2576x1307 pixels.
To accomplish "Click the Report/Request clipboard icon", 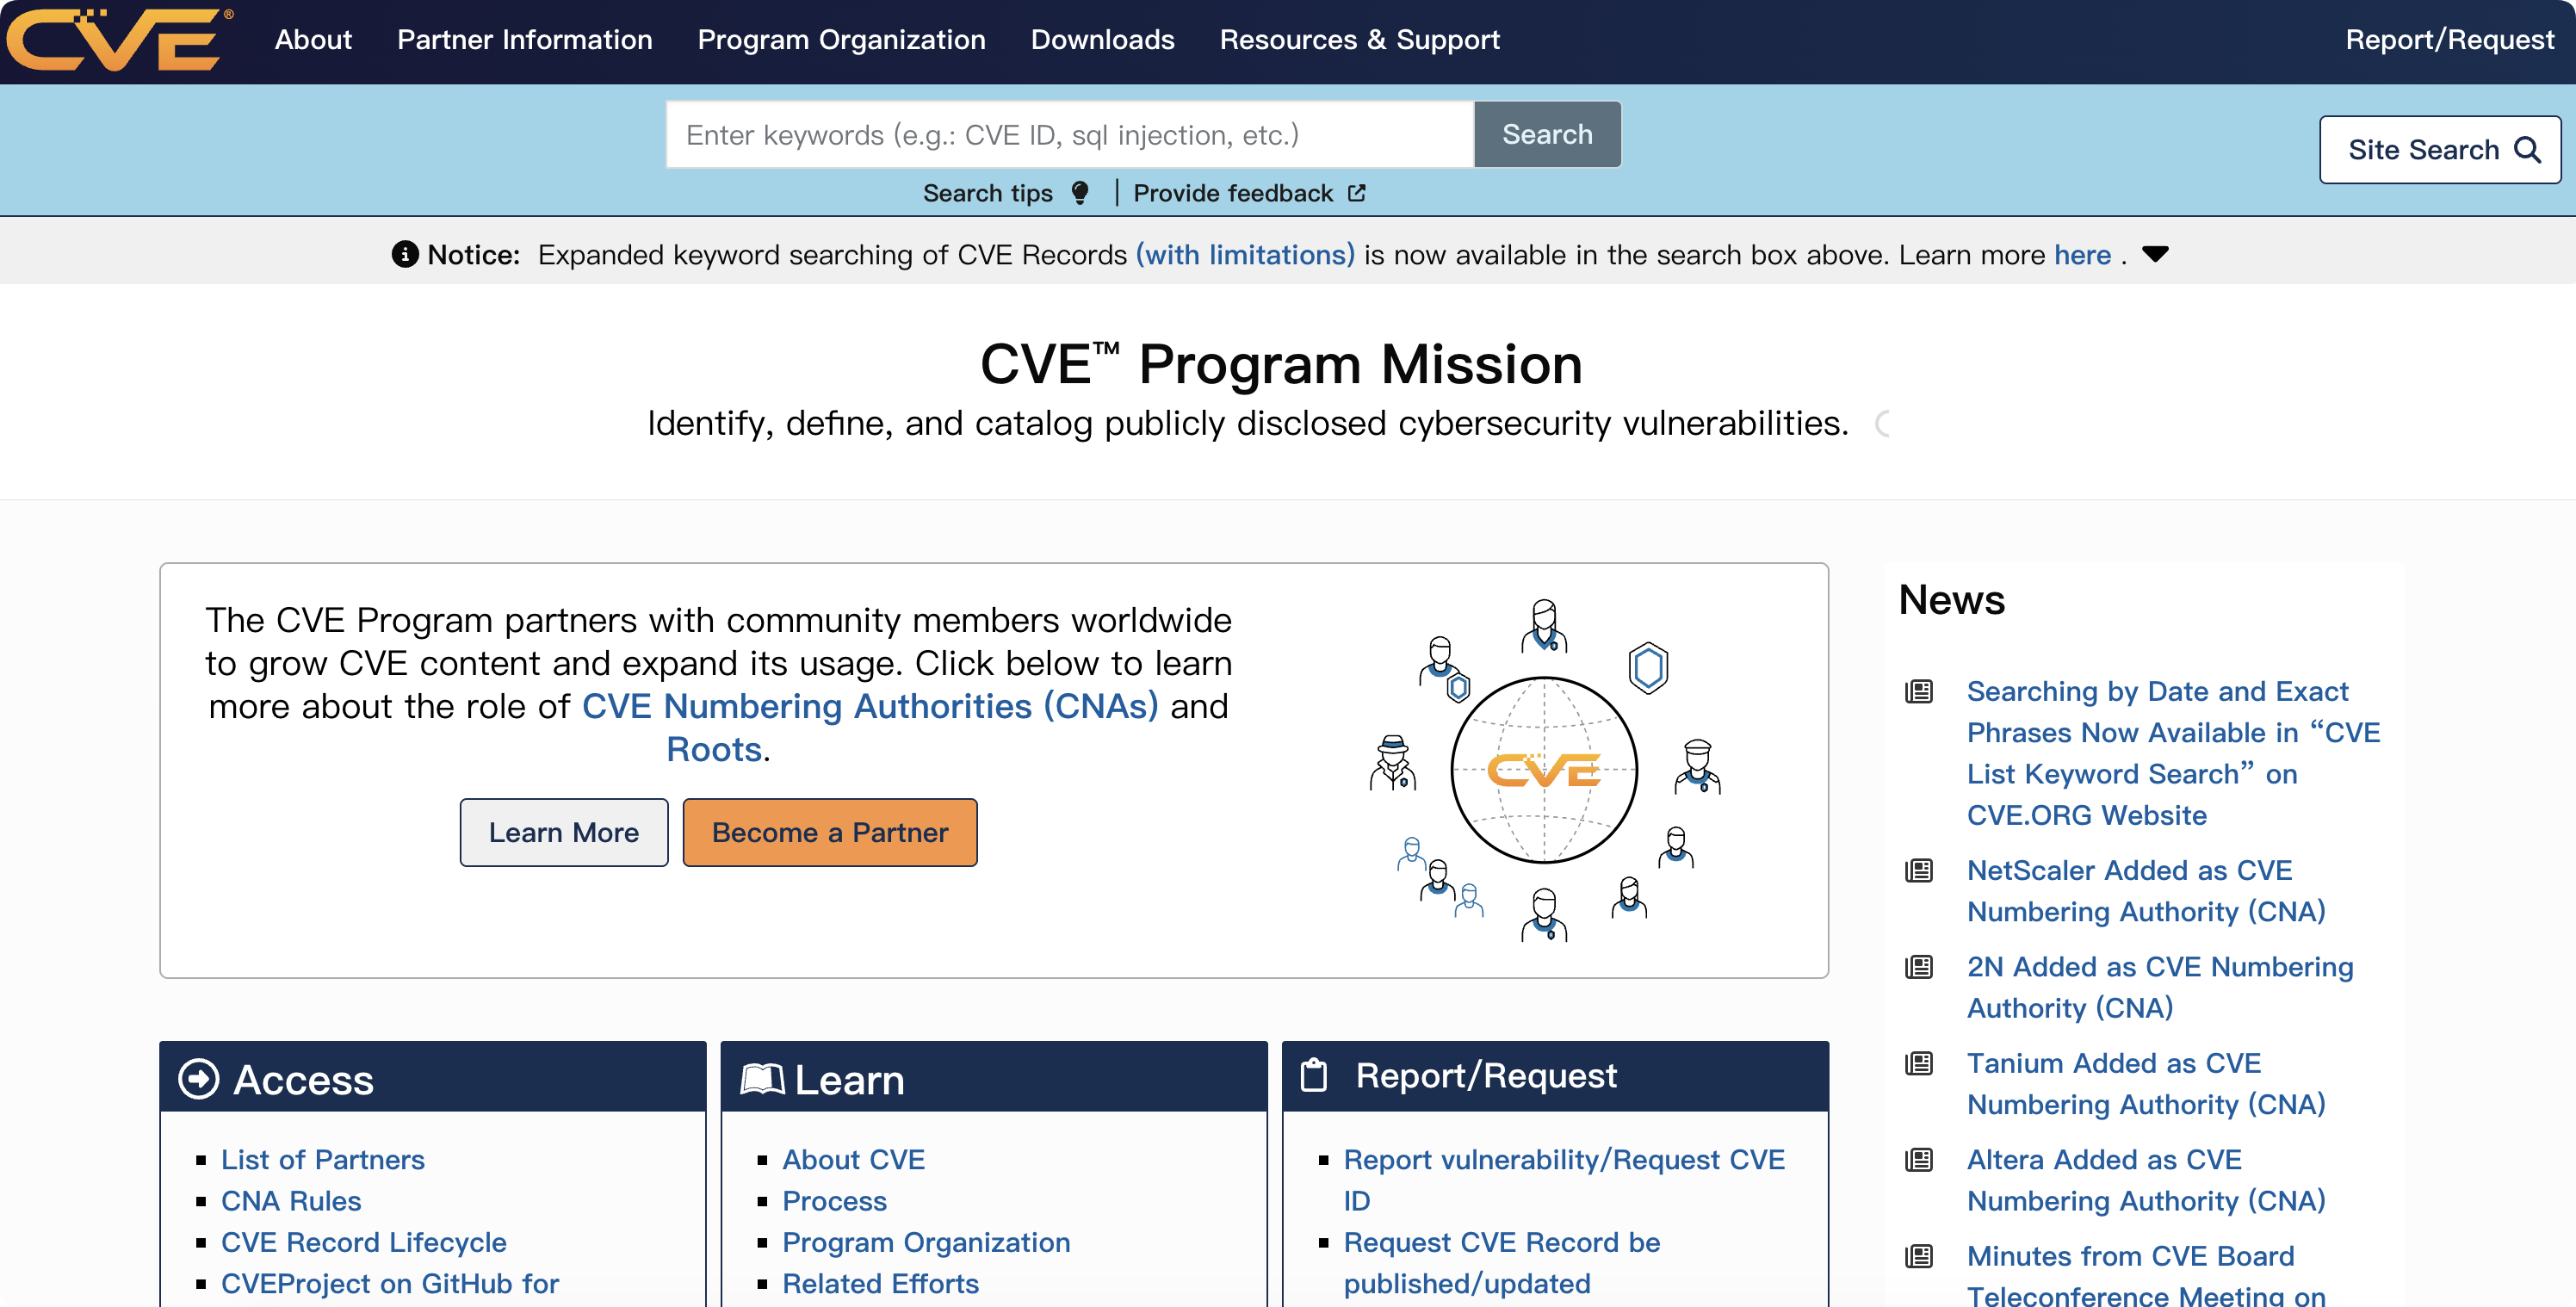I will pyautogui.click(x=1313, y=1076).
